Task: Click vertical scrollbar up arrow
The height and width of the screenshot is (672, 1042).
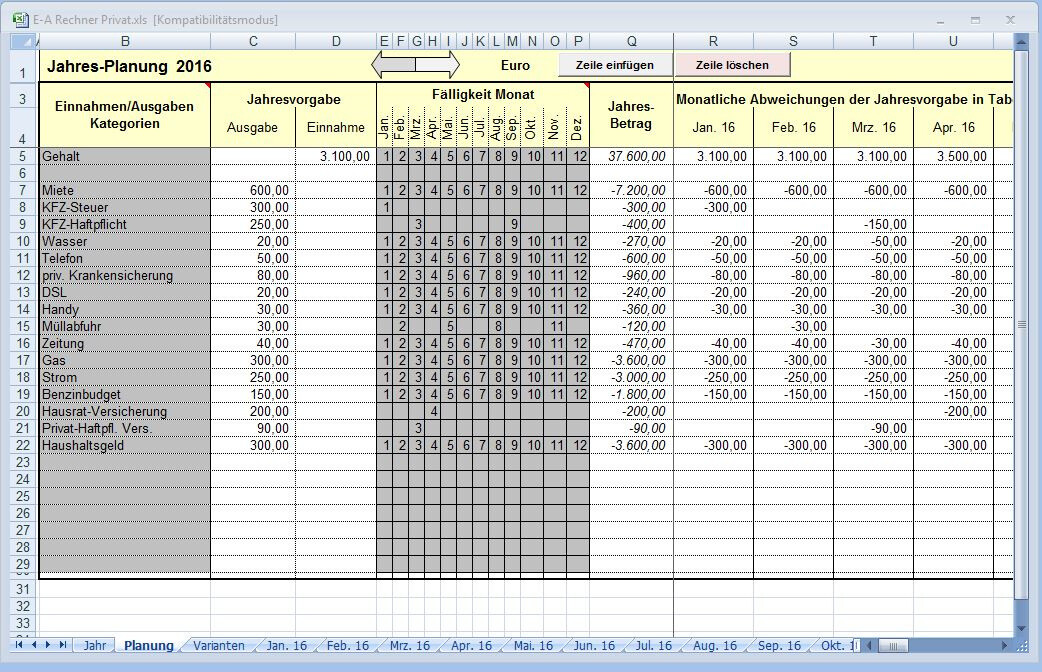Action: coord(1021,41)
